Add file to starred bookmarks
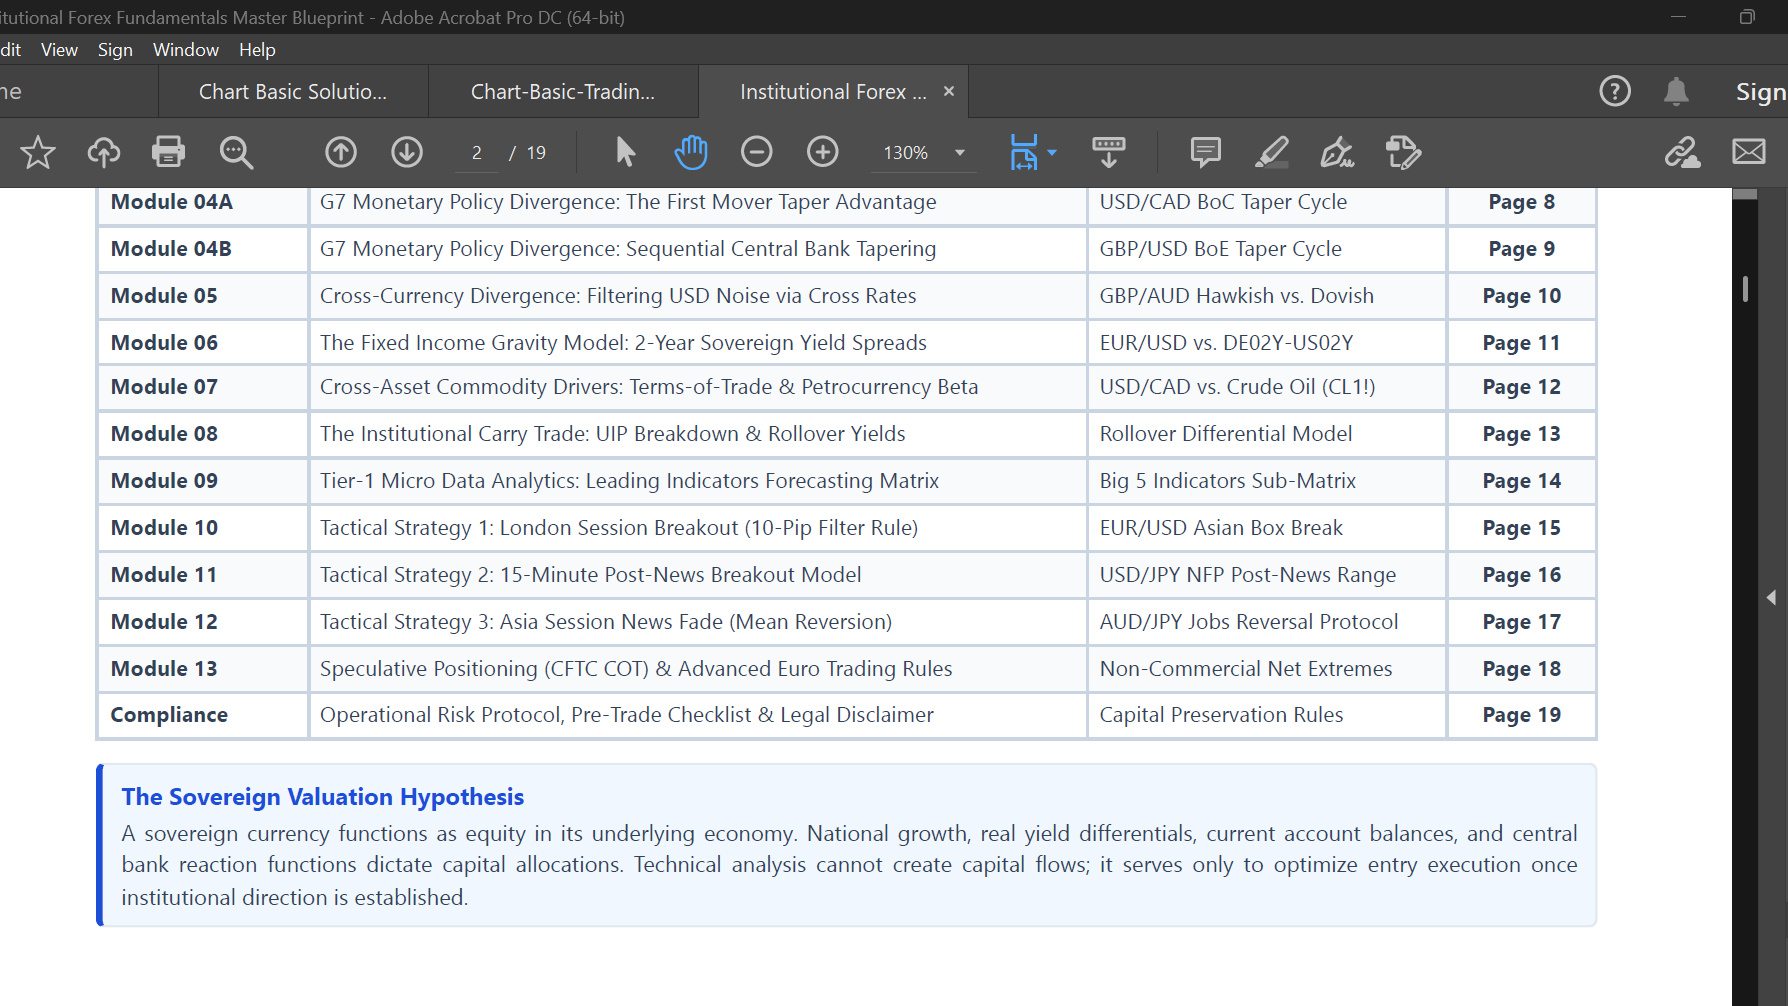Screen dimensions: 1788x1006 click(x=38, y=152)
